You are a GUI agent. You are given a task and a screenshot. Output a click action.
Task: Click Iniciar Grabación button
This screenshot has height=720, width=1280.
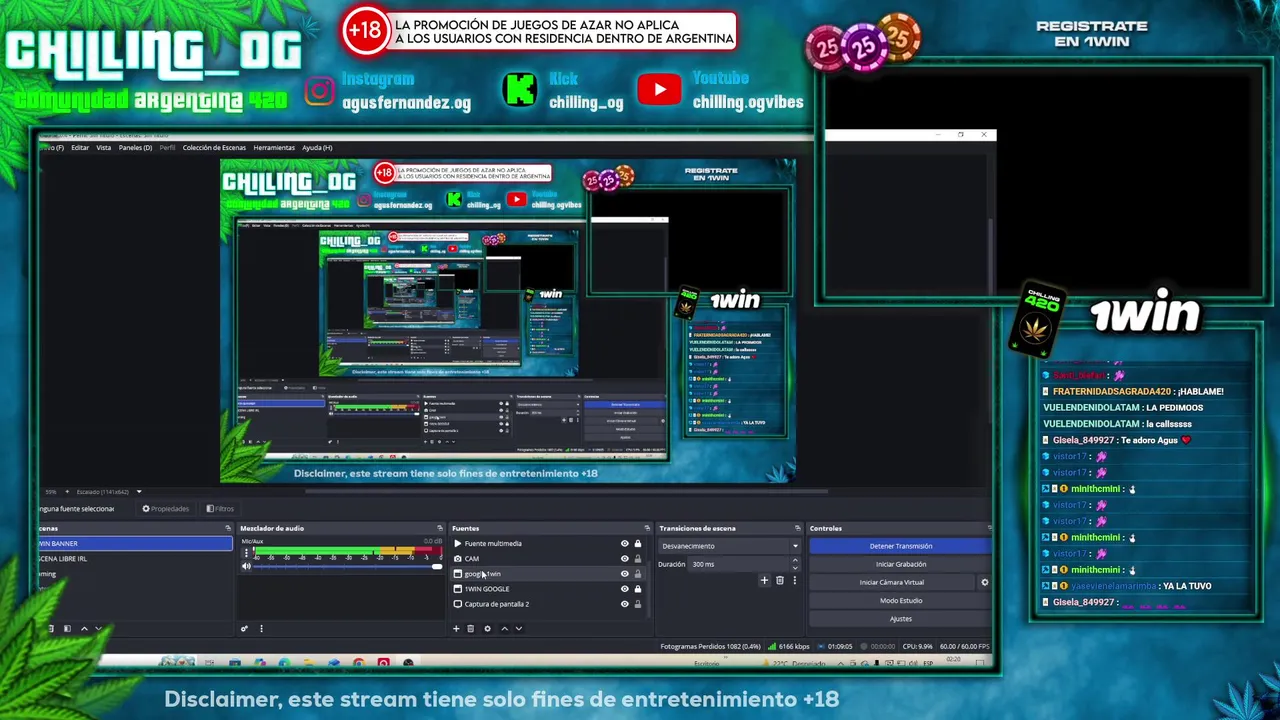[x=900, y=564]
